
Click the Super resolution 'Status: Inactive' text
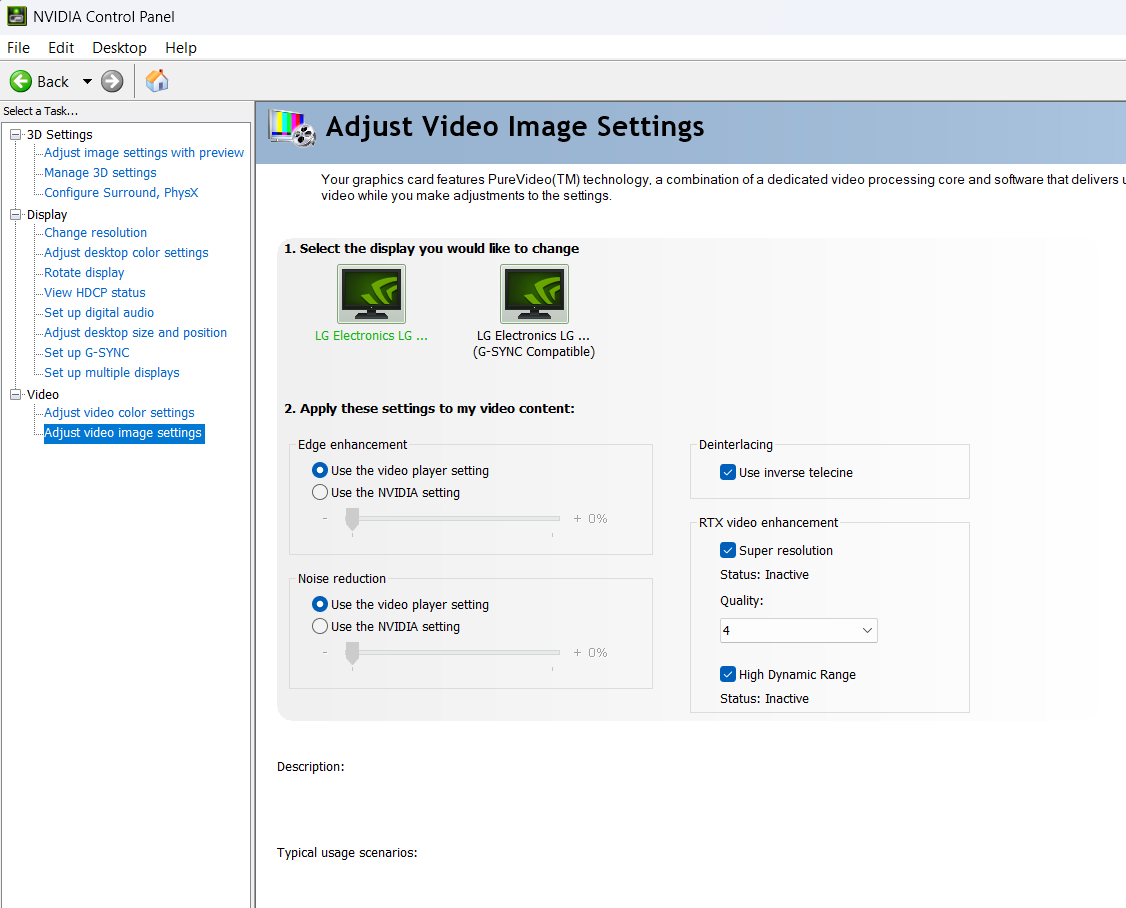tap(764, 575)
